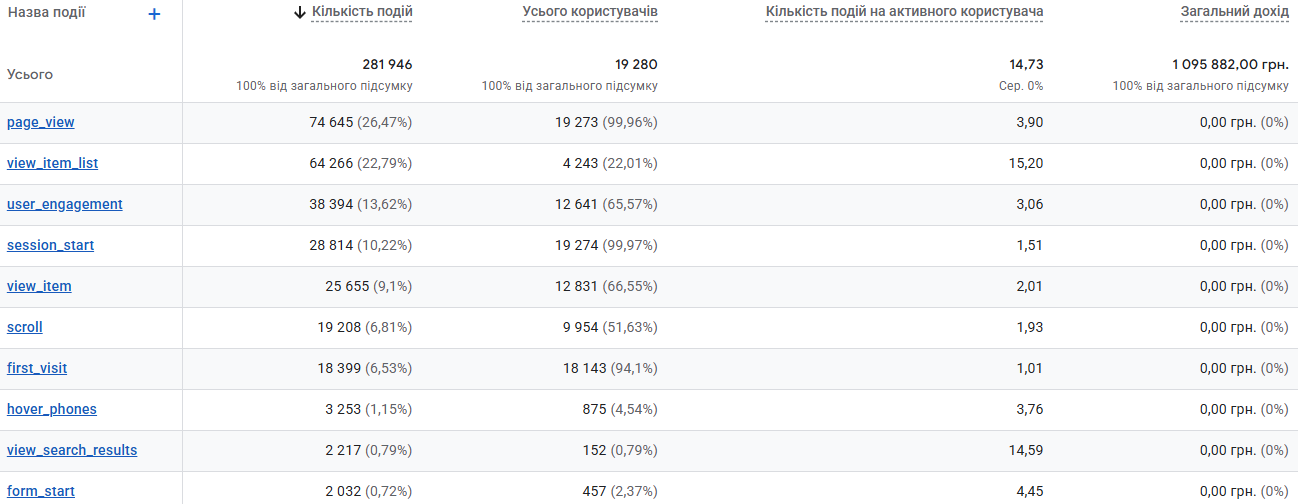Open the first_visit event link
This screenshot has height=504, width=1298.
(37, 368)
